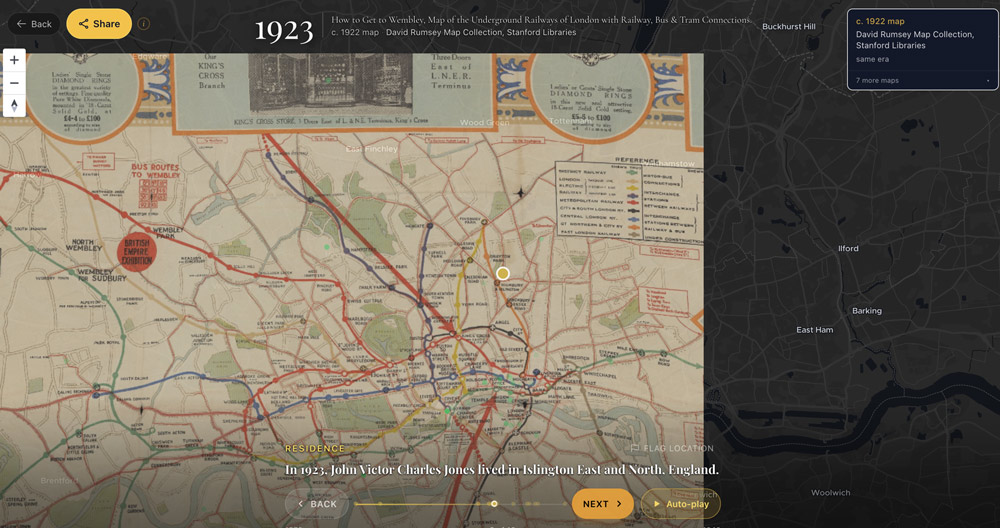1000x528 pixels.
Task: Click the 'How to Get to Wembley' map title
Action: [541, 20]
